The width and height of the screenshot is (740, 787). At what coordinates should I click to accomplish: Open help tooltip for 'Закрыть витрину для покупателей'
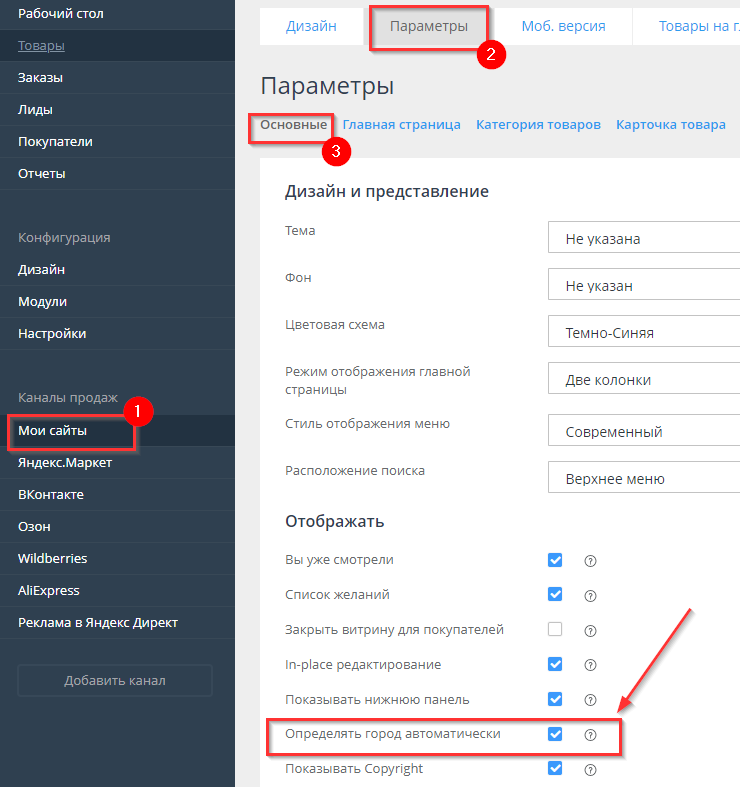[590, 631]
